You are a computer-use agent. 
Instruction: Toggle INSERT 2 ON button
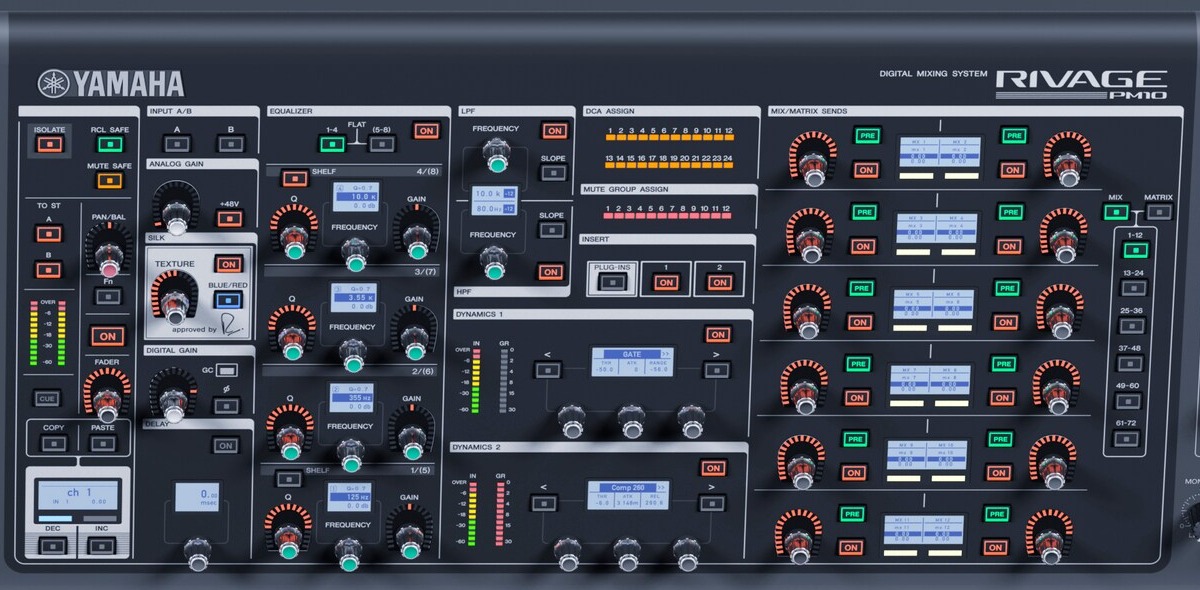[719, 283]
